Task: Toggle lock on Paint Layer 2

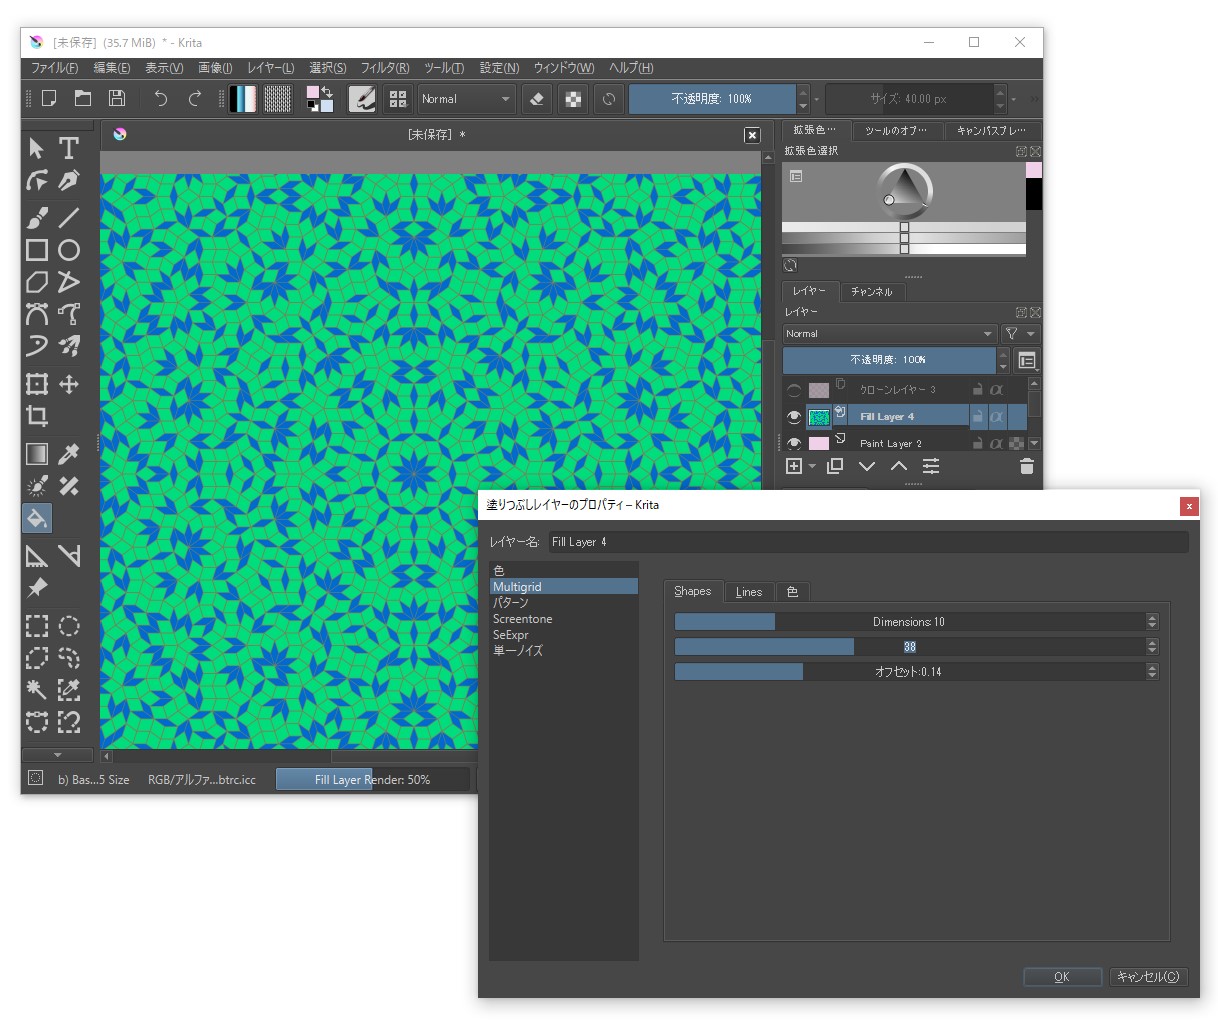Action: [x=978, y=443]
